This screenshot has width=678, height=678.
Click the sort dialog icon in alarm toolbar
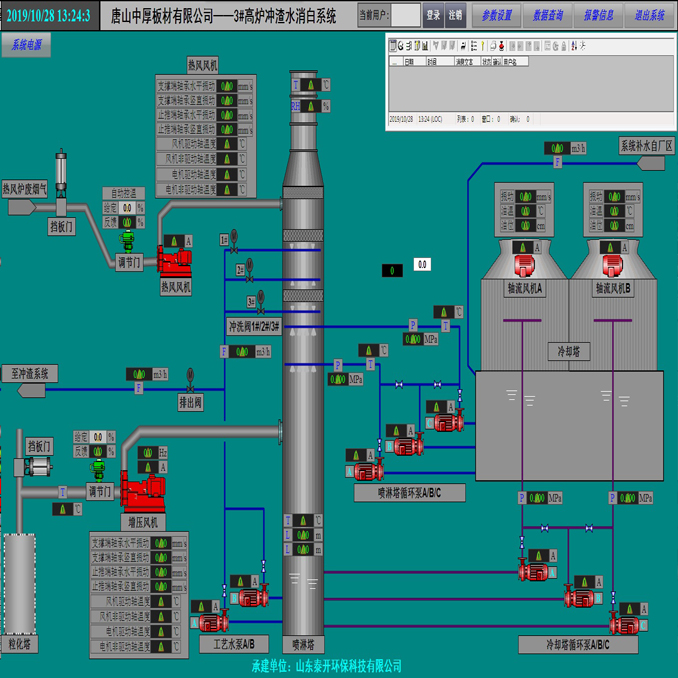click(574, 46)
